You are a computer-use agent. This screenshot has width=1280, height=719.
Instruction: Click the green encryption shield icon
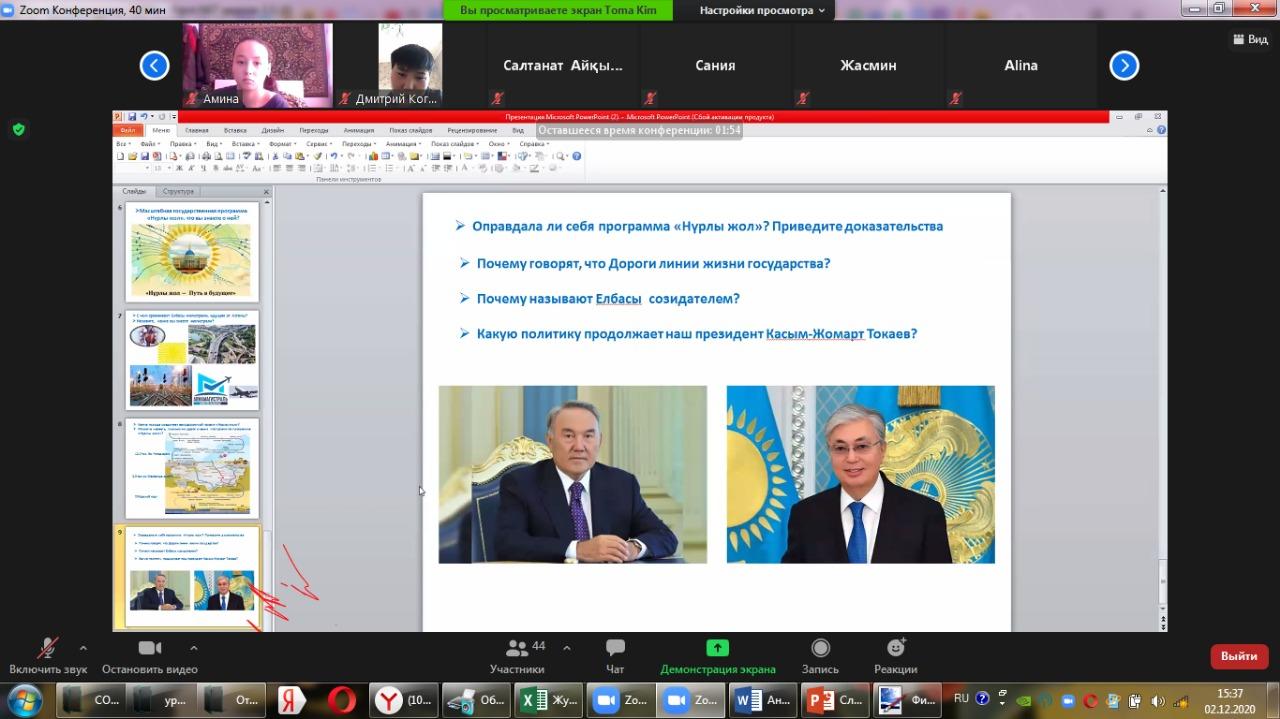[18, 129]
